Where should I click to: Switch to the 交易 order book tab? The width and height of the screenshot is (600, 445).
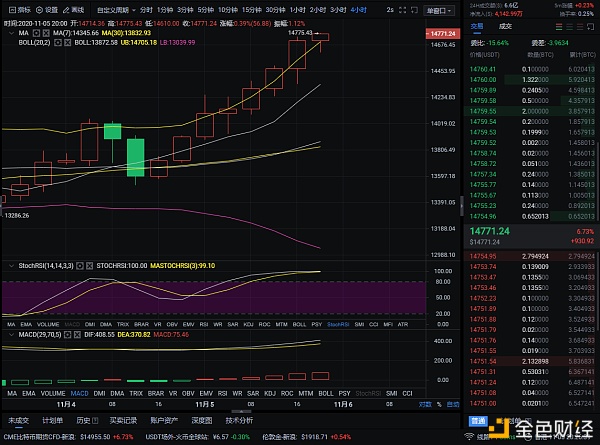pyautogui.click(x=477, y=26)
